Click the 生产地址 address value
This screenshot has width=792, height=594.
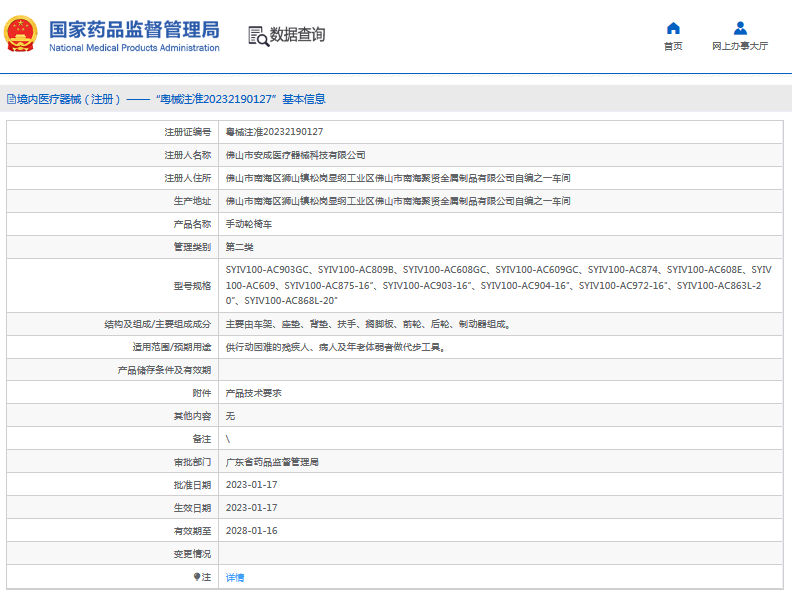tap(398, 201)
